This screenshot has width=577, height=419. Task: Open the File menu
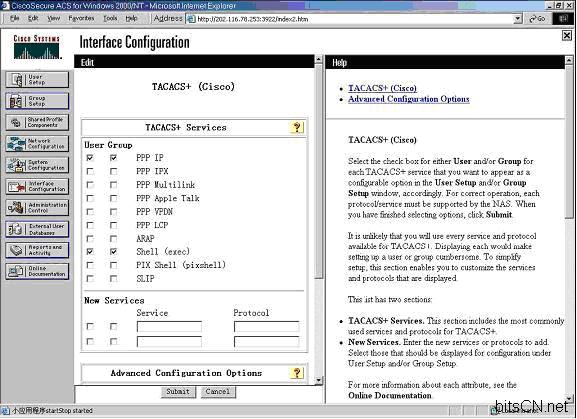click(14, 18)
